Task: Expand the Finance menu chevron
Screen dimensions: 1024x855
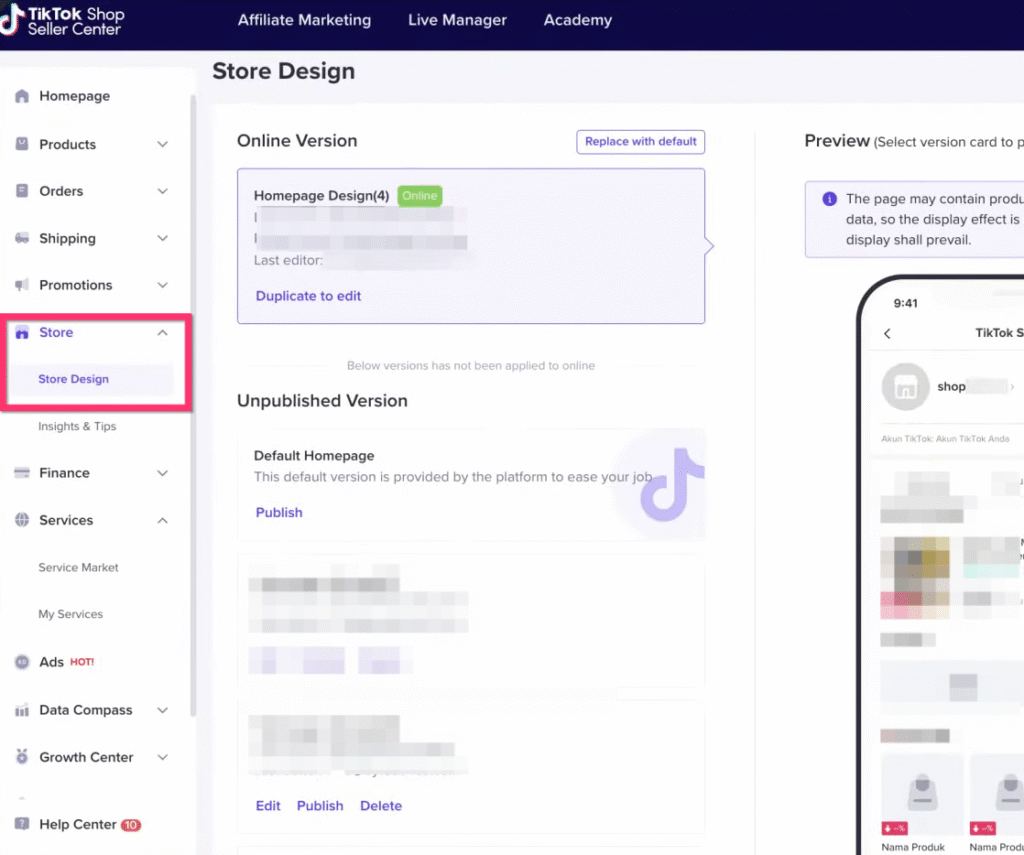Action: [163, 473]
